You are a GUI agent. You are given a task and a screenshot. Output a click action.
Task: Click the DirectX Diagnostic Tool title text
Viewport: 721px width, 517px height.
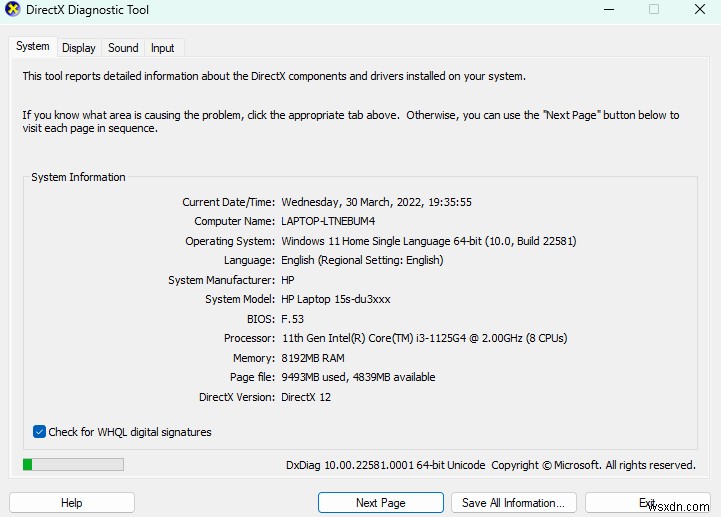(x=87, y=10)
